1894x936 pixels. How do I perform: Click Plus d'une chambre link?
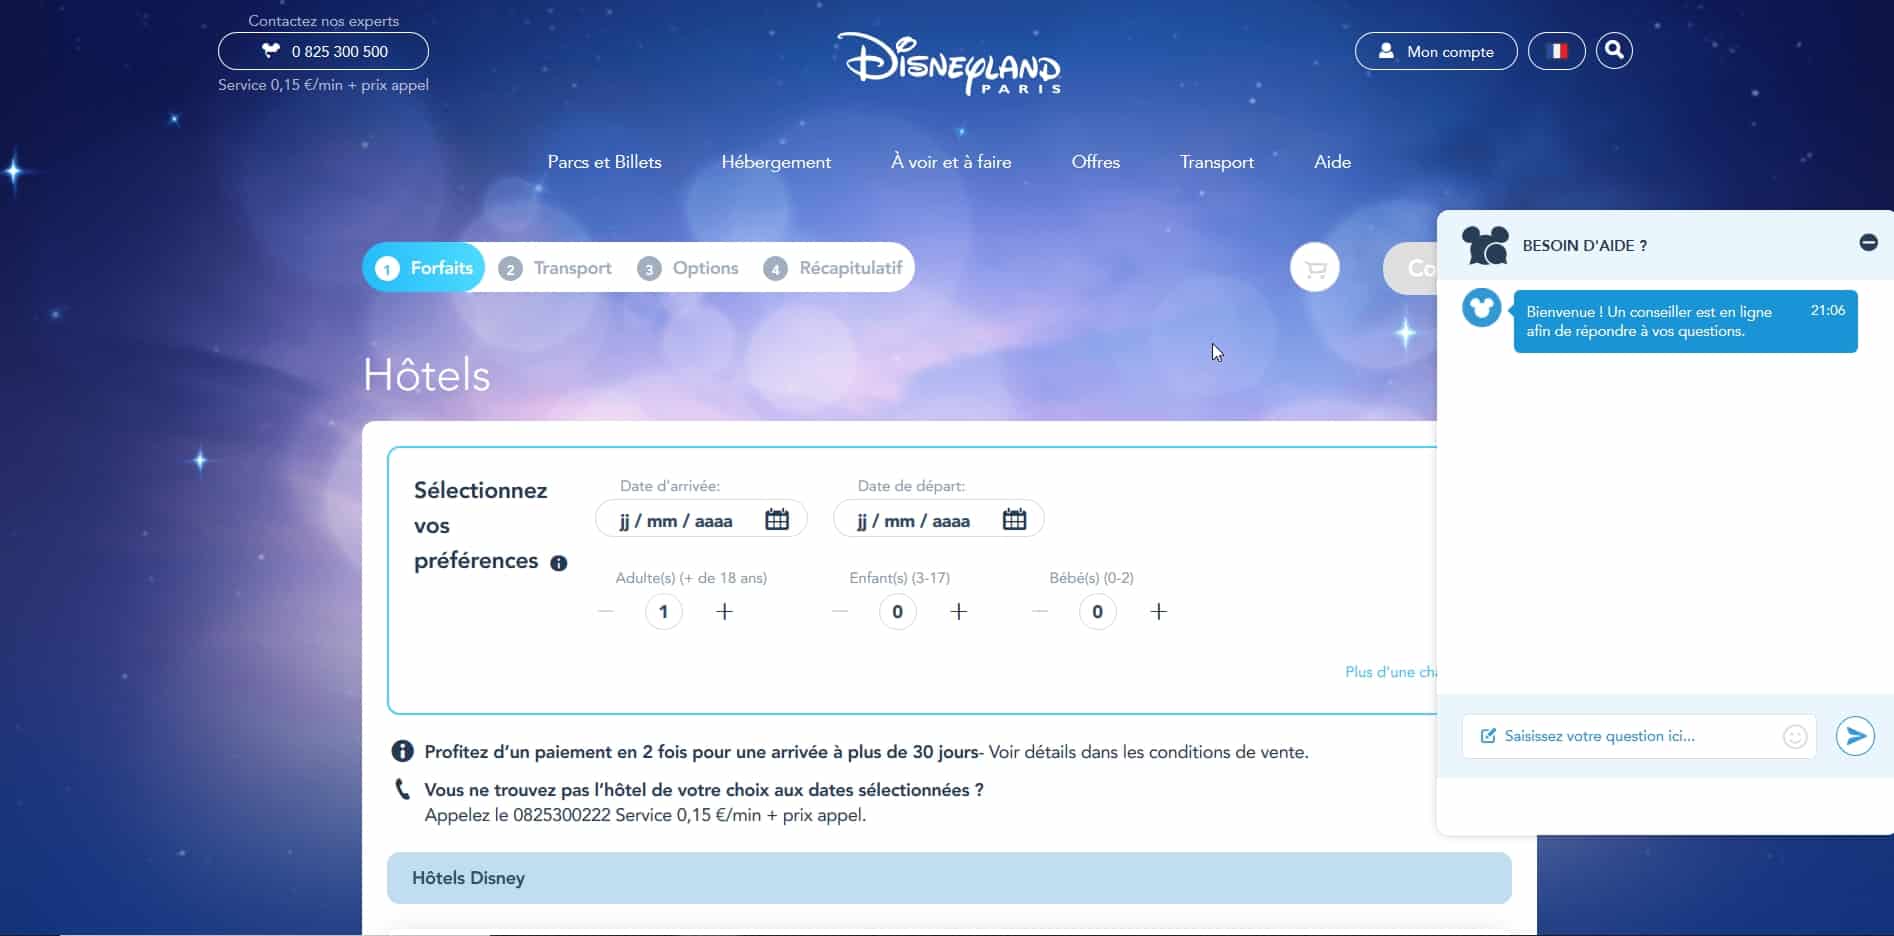1390,672
